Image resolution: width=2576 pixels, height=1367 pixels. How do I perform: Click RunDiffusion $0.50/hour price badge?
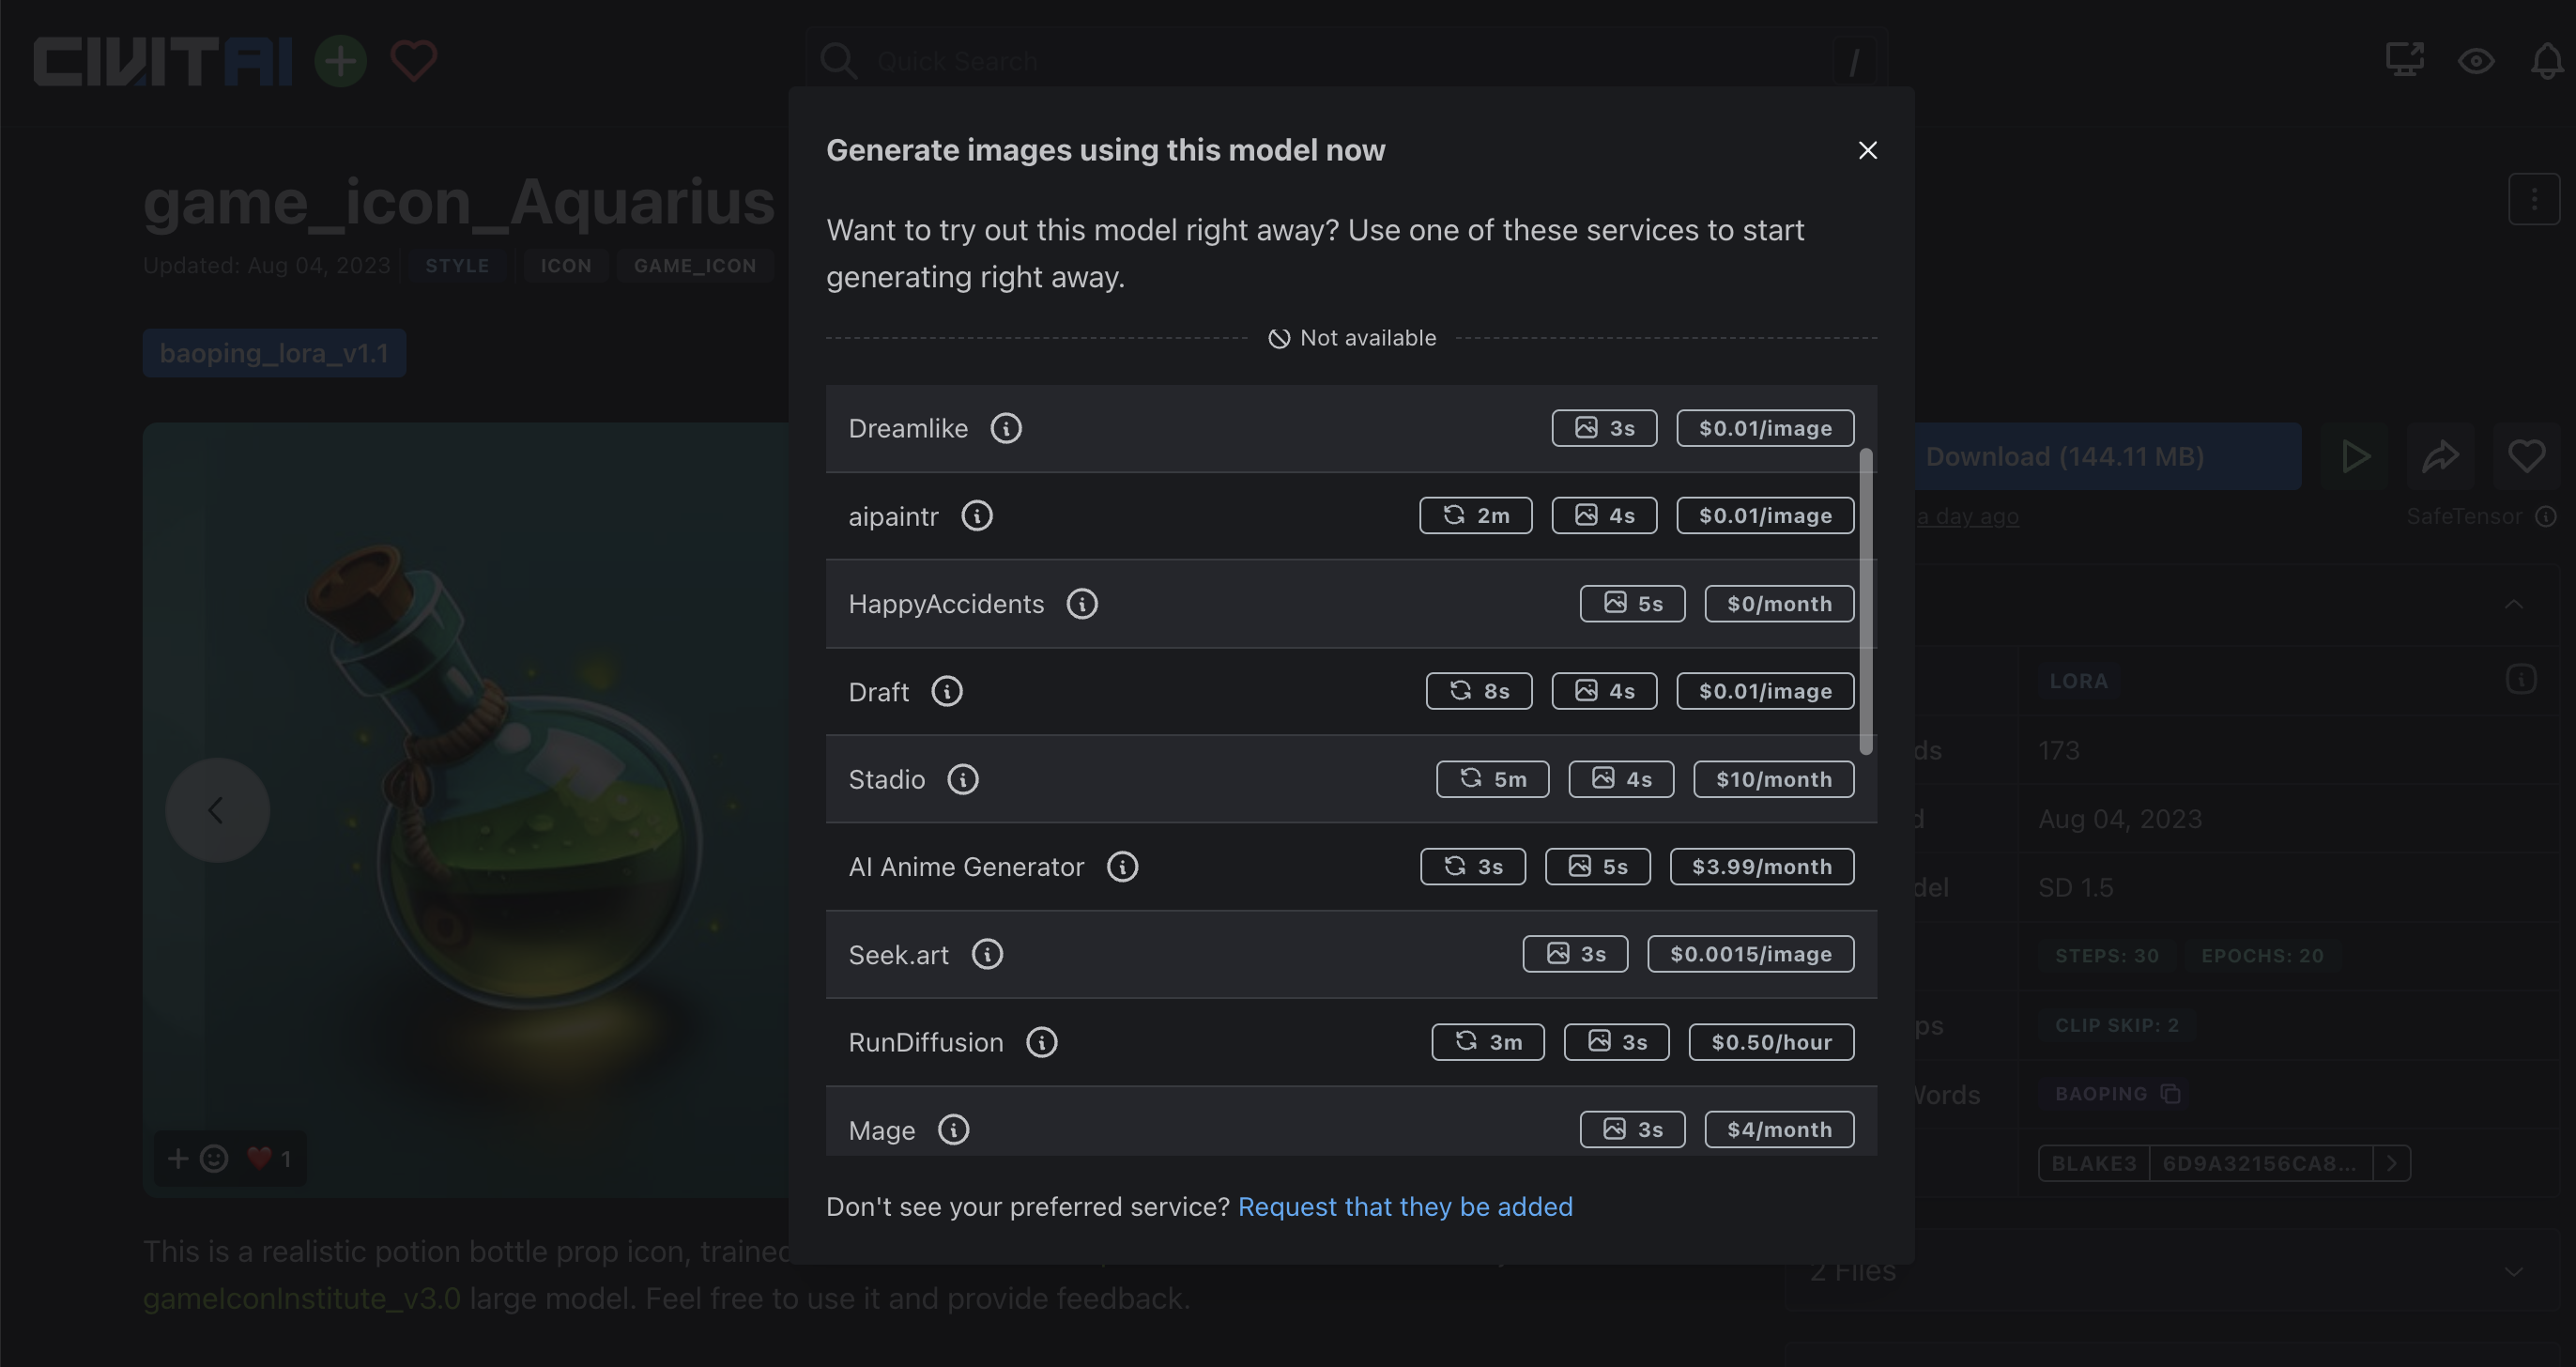click(1771, 1042)
